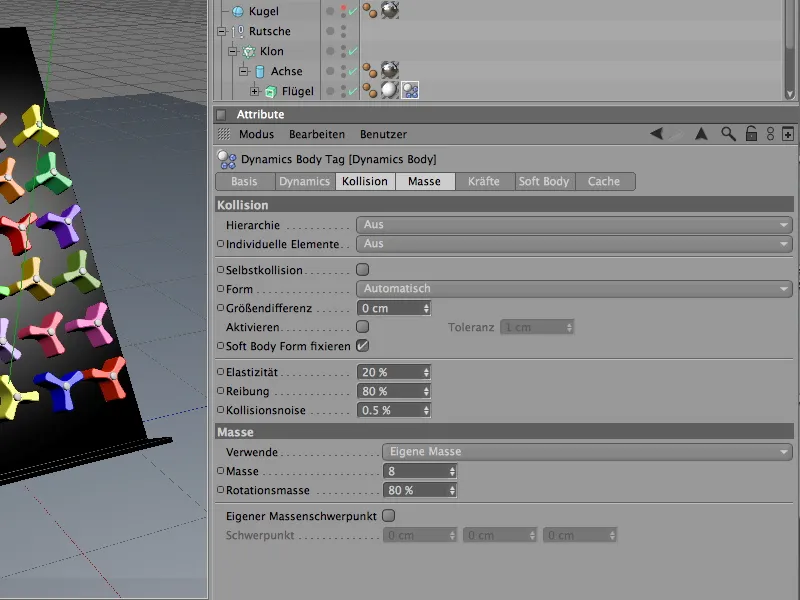Image resolution: width=800 pixels, height=600 pixels.
Task: Click the Reibung animation circle
Action: click(x=220, y=390)
